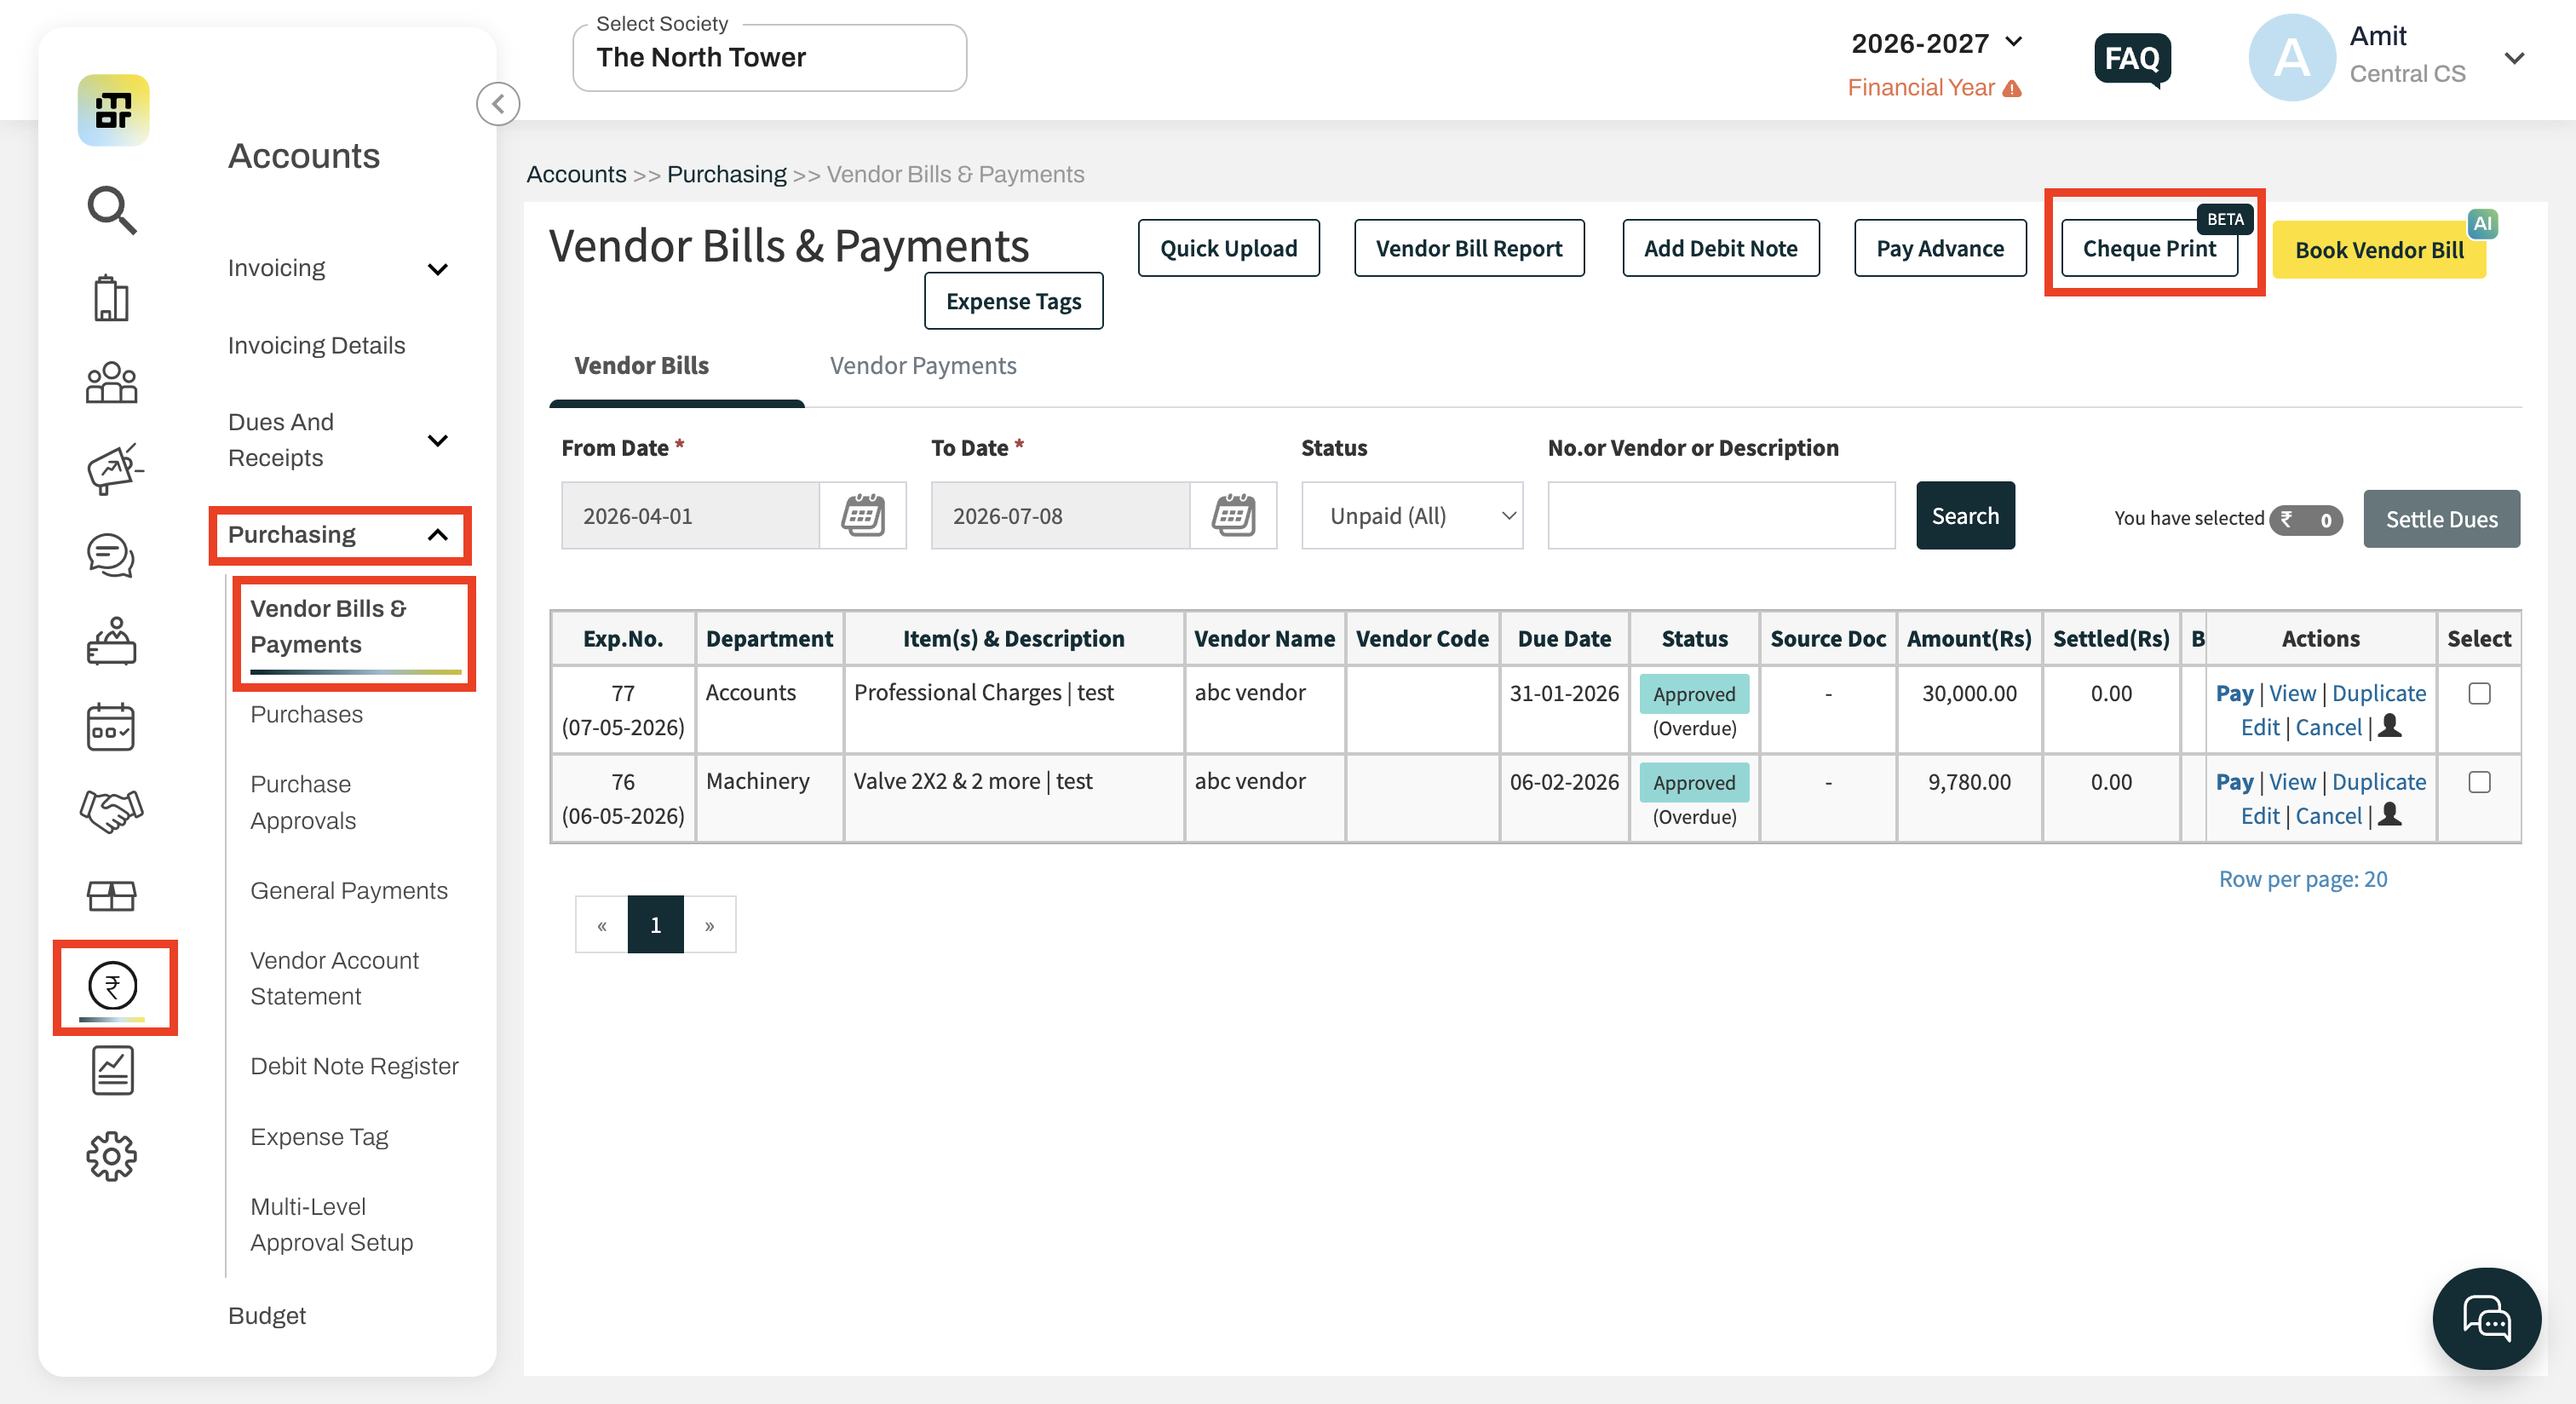Viewport: 2576px width, 1404px height.
Task: Click Expense Tags button
Action: pos(1013,301)
